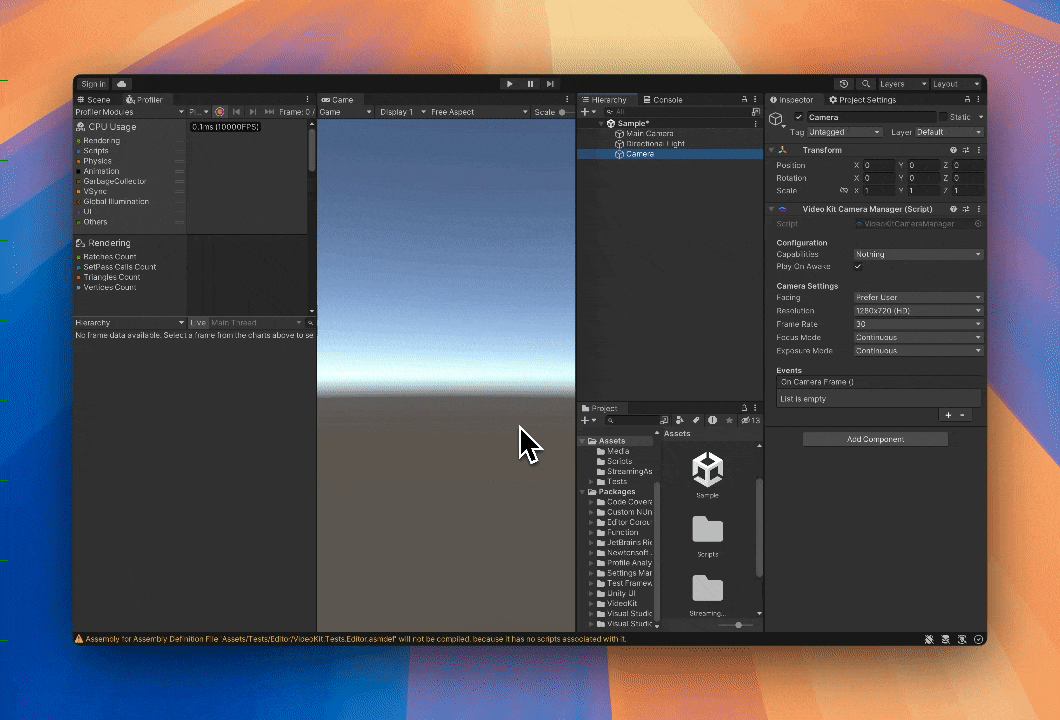This screenshot has width=1060, height=720.
Task: Click the Hierarchy panel lock icon
Action: click(743, 100)
